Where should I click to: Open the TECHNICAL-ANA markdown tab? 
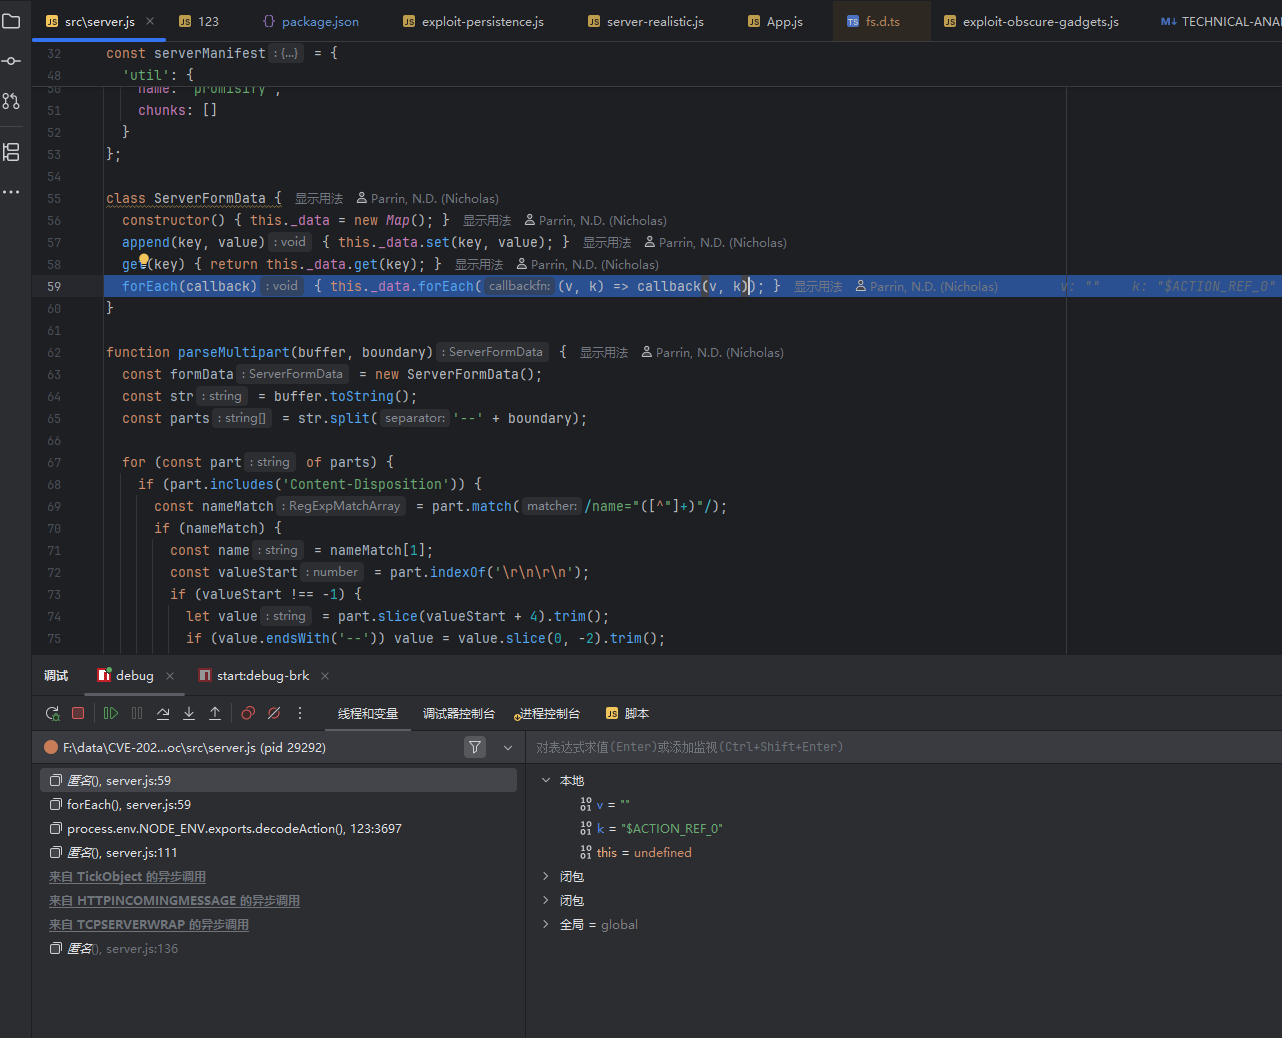pos(1220,21)
